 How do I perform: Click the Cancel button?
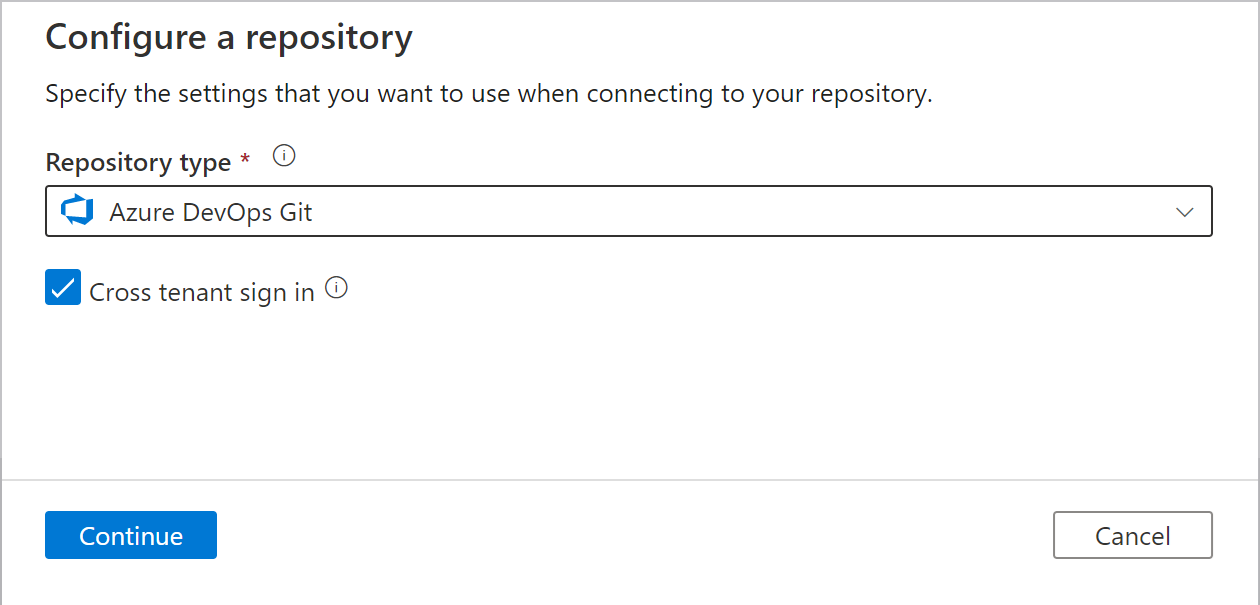click(x=1133, y=535)
